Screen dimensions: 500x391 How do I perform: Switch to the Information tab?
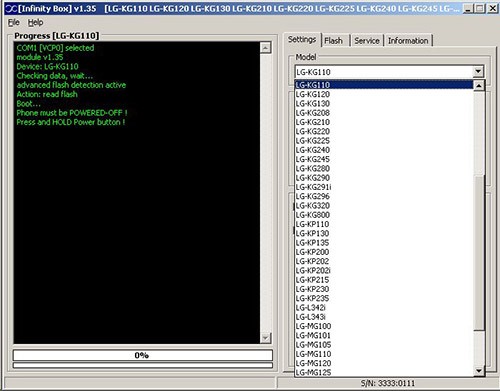click(408, 41)
